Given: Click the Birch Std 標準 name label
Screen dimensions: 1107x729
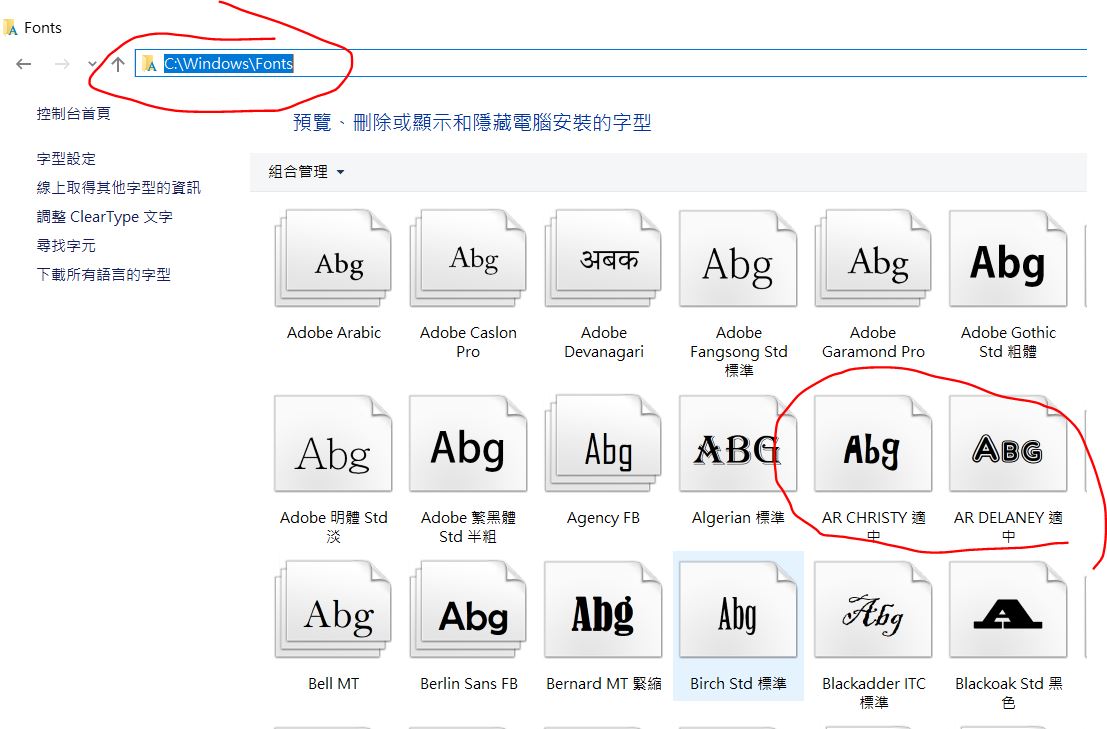Looking at the screenshot, I should pos(738,684).
